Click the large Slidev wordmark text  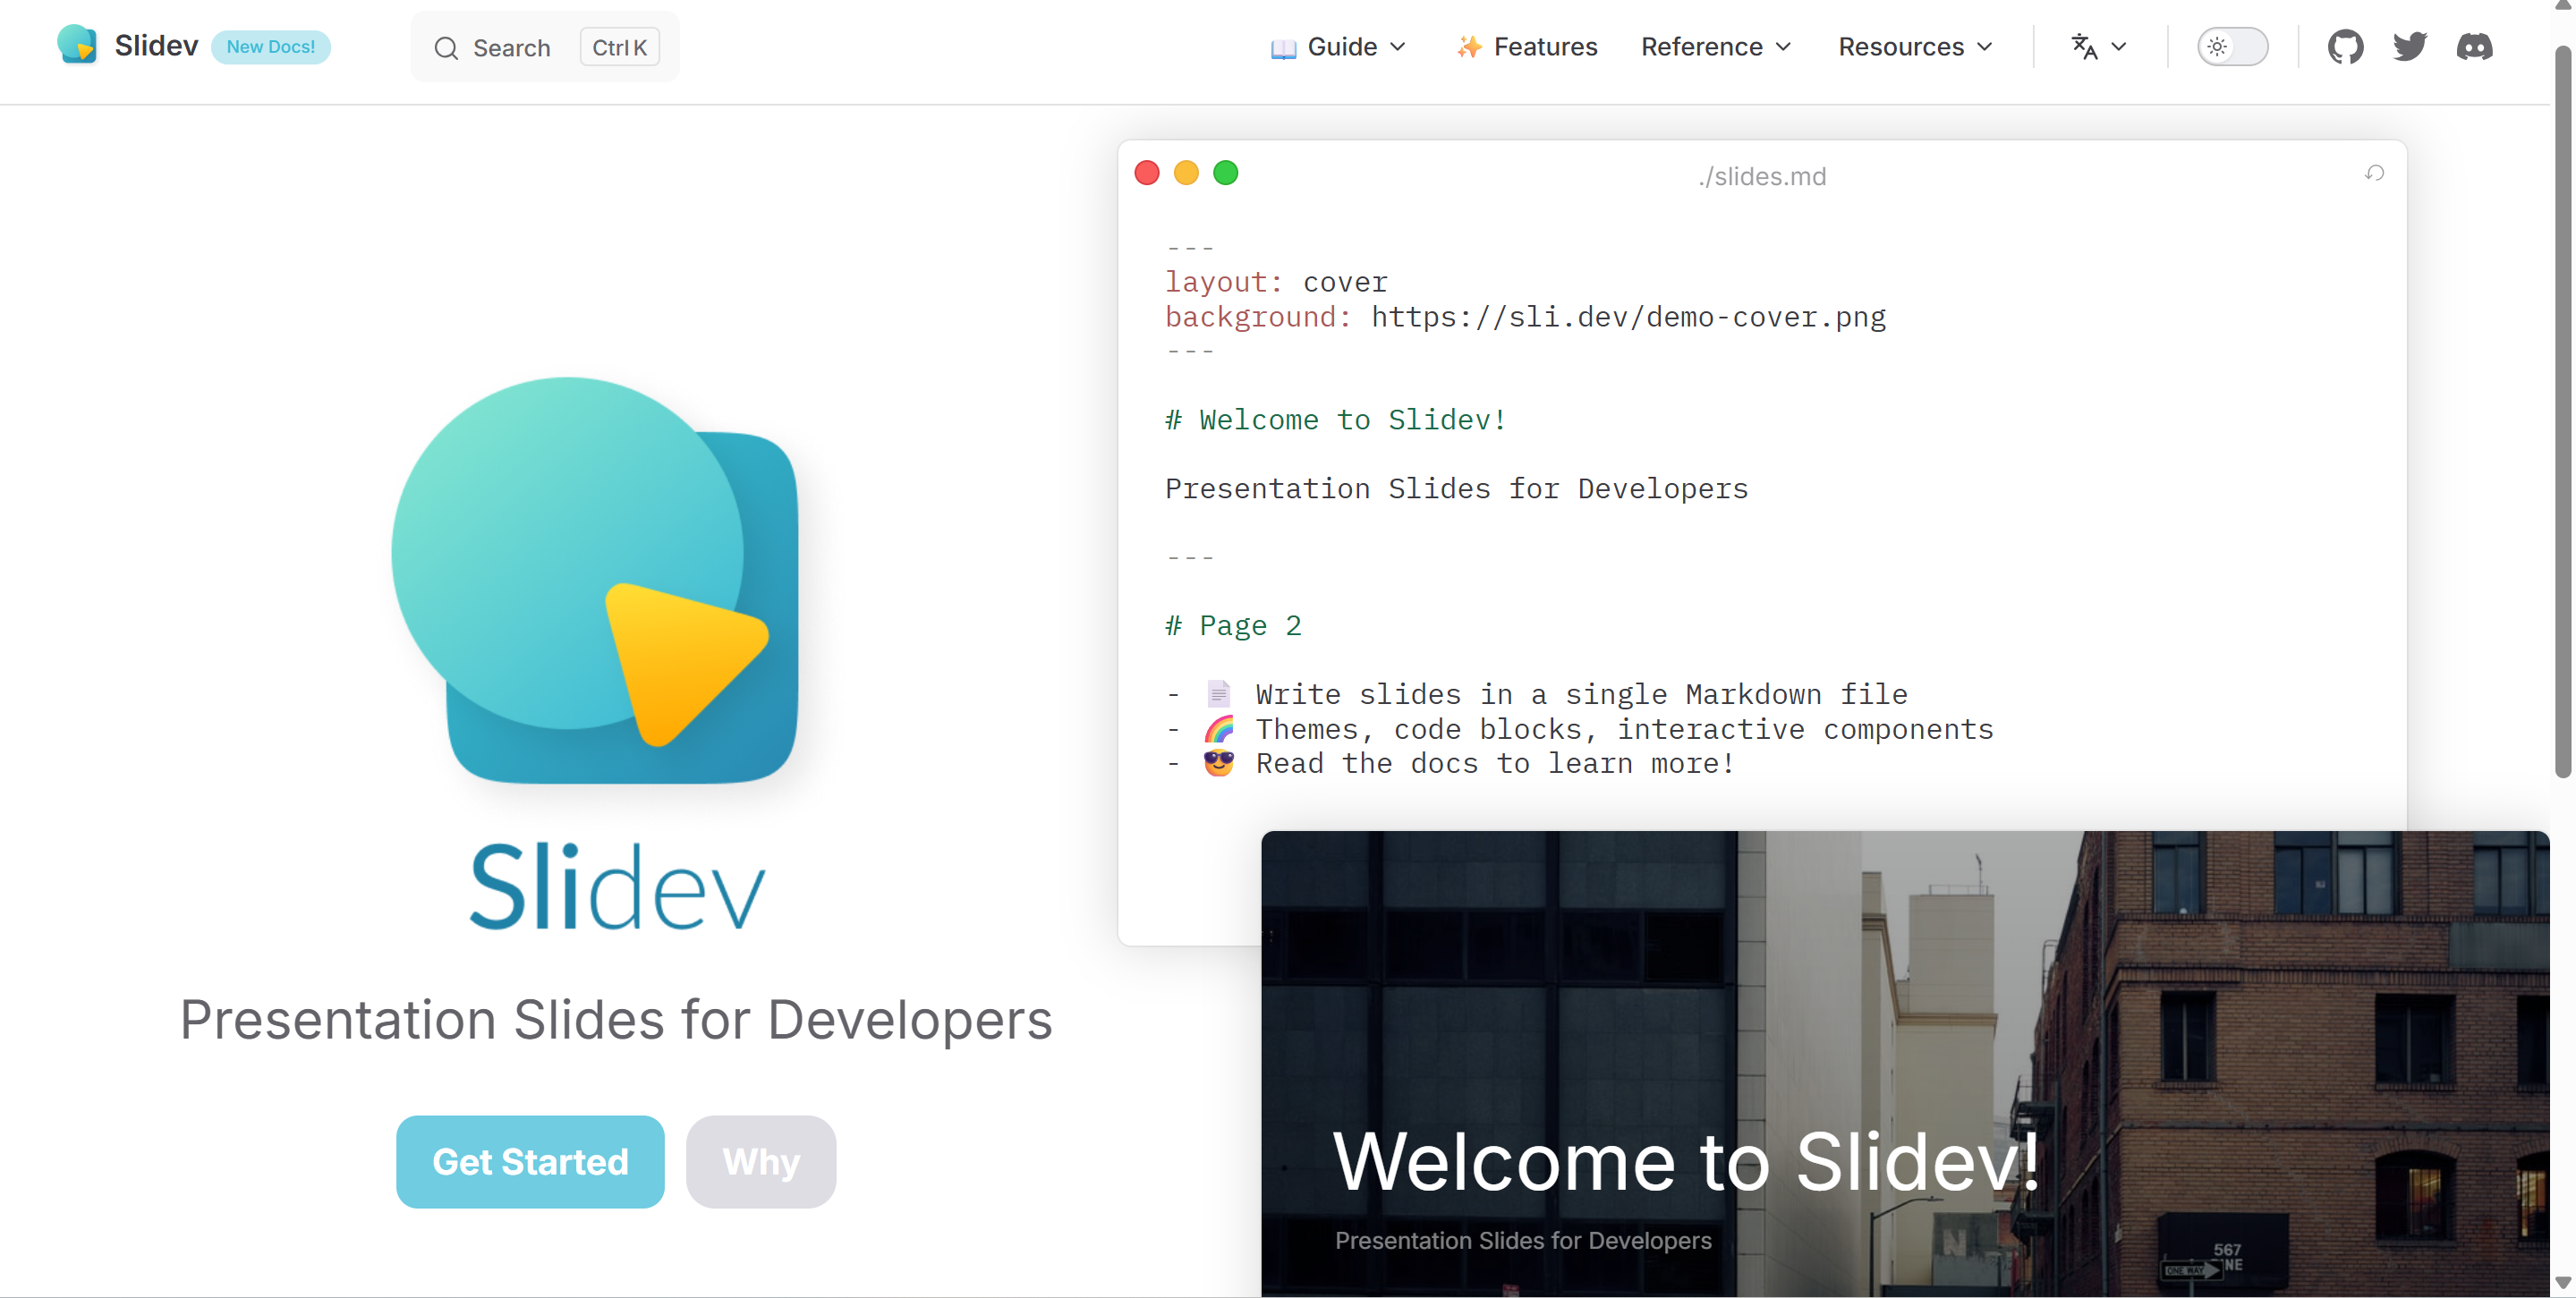point(617,886)
